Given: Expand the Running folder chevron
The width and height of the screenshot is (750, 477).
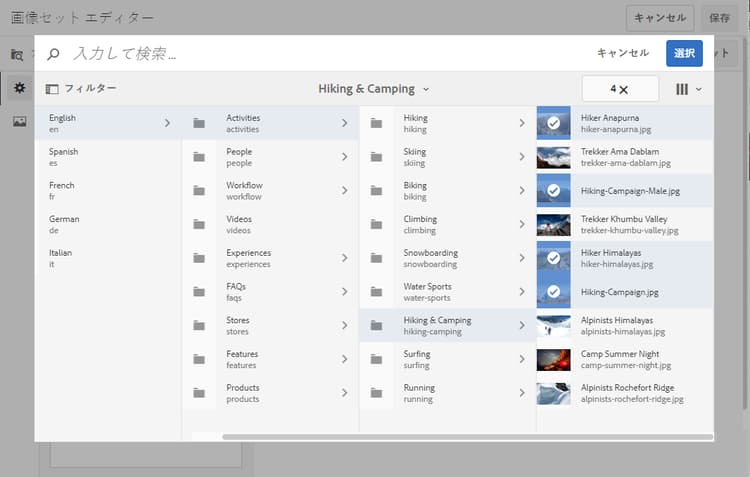Looking at the screenshot, I should point(522,393).
